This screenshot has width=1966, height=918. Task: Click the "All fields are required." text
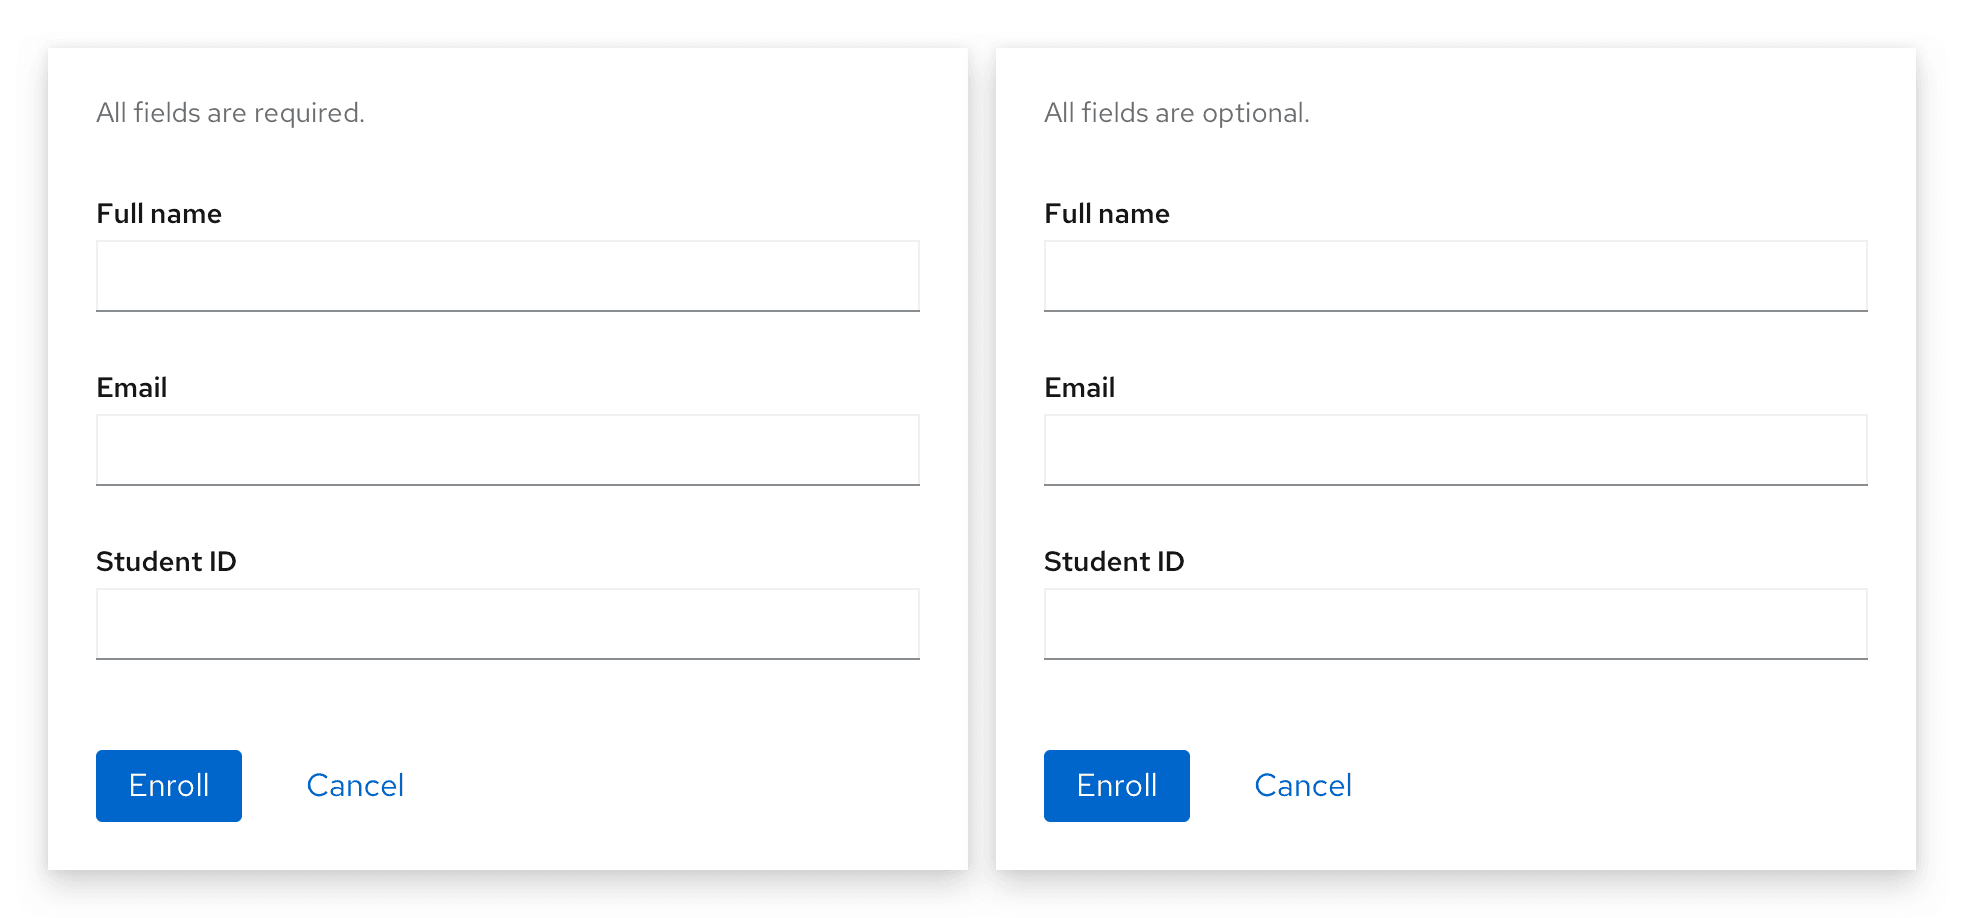click(230, 113)
